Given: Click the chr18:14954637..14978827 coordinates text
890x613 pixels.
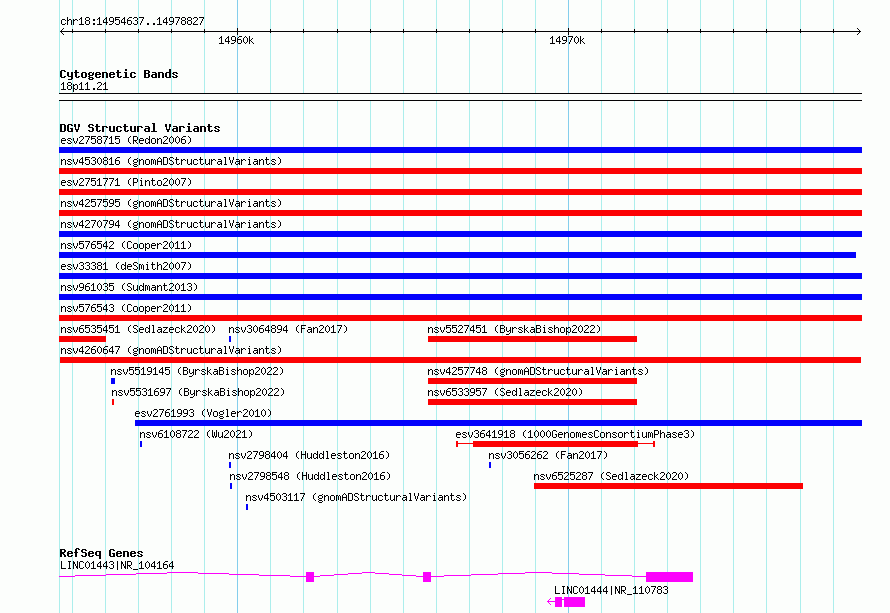Looking at the screenshot, I should [132, 21].
